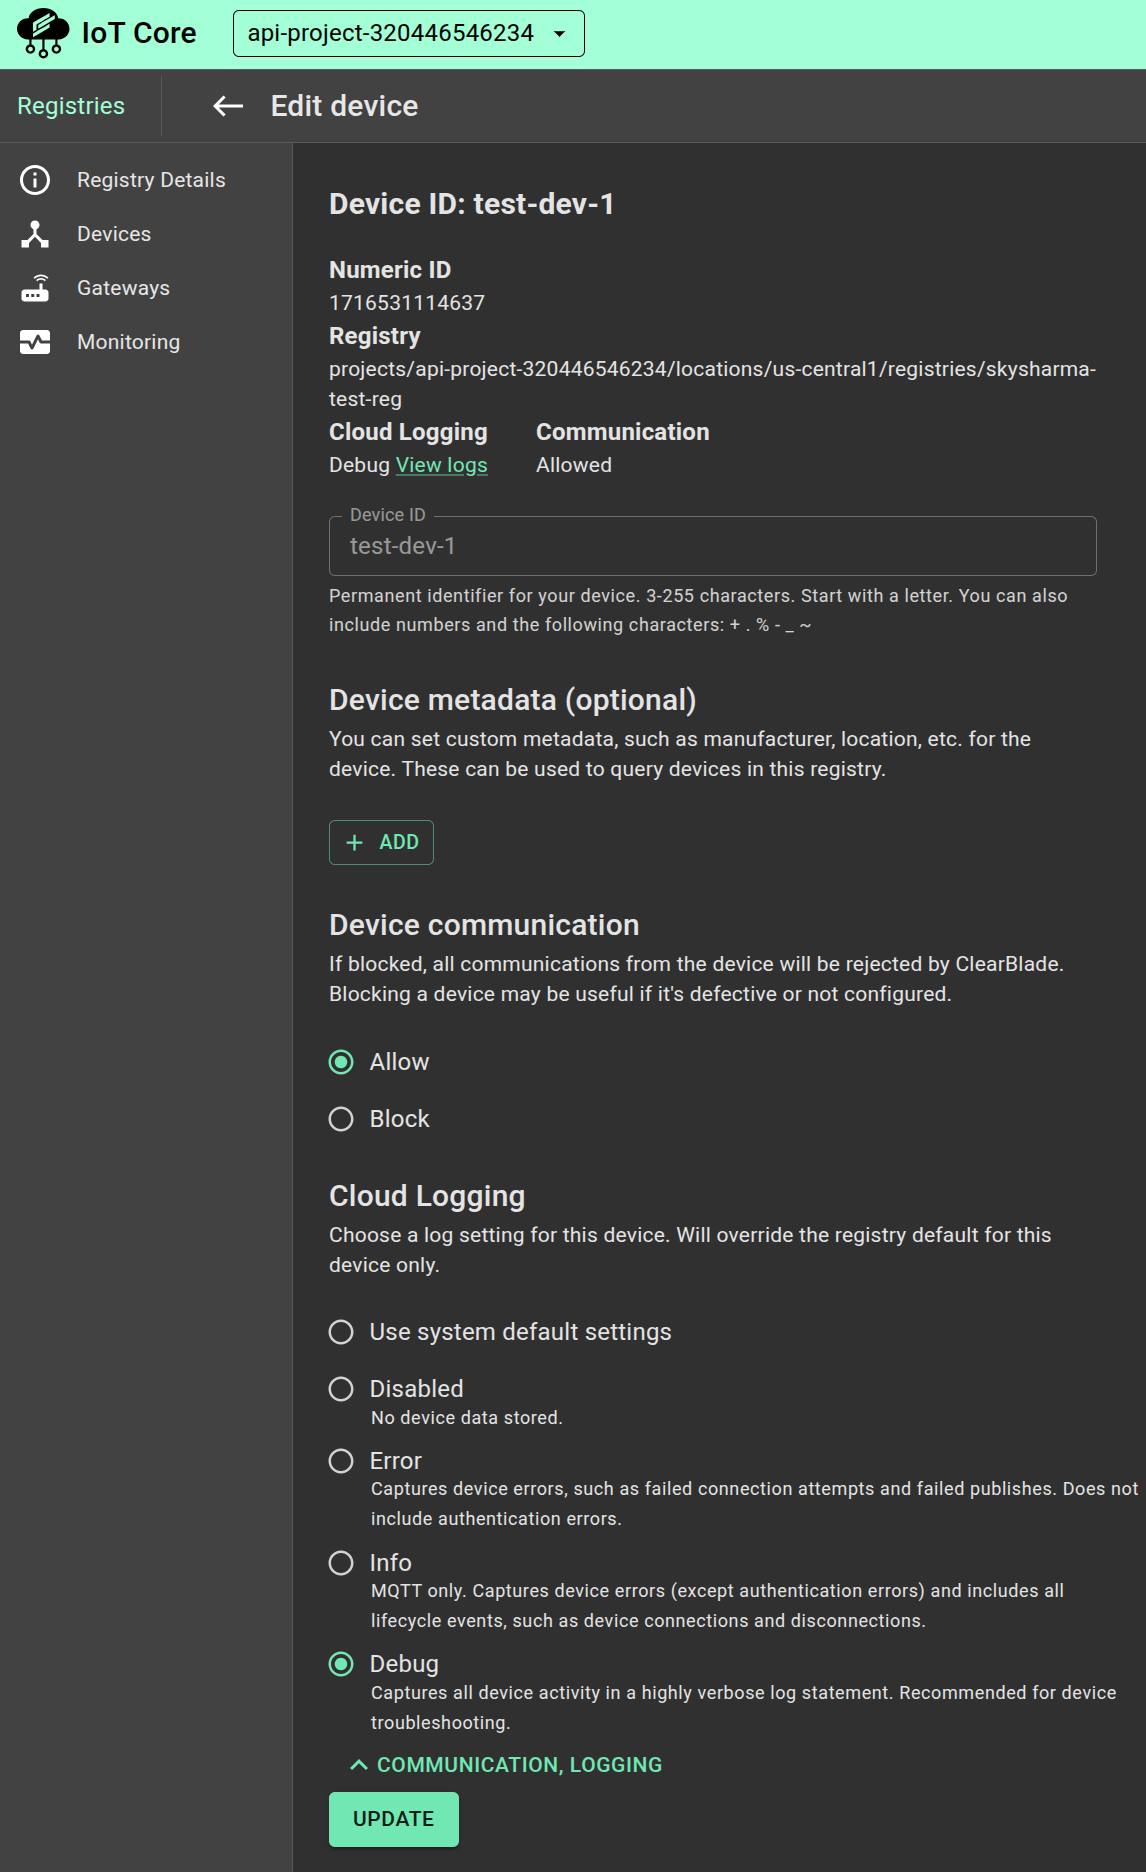Go to Monitoring in the sidebar
The image size is (1146, 1872).
[x=128, y=342]
